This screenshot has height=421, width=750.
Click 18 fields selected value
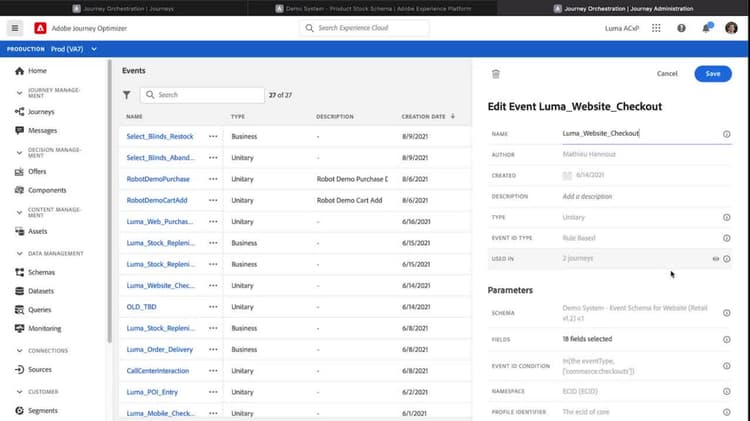[x=587, y=339]
